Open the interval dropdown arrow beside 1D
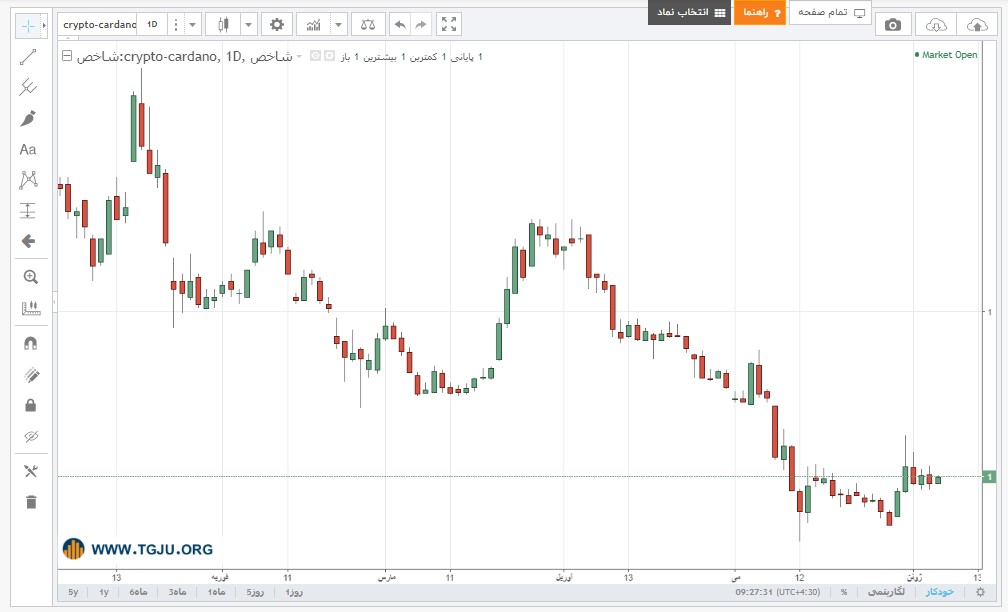The image size is (1008, 612). [x=192, y=24]
